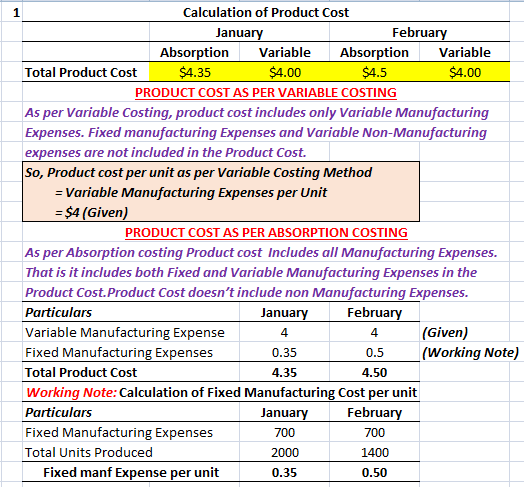Image resolution: width=524 pixels, height=487 pixels.
Task: Click February Absorption column header
Action: click(374, 52)
